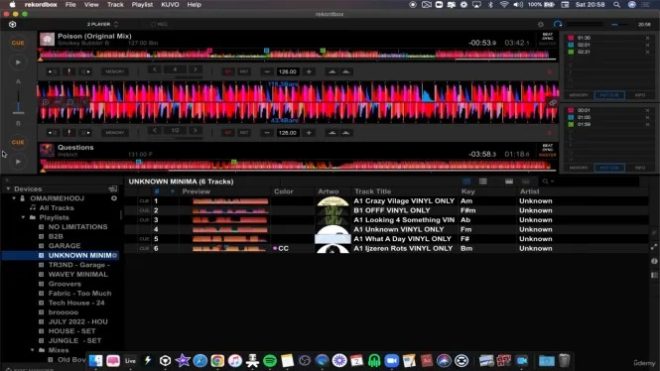Collapse the Playlists folder
The image size is (660, 371).
(24, 218)
